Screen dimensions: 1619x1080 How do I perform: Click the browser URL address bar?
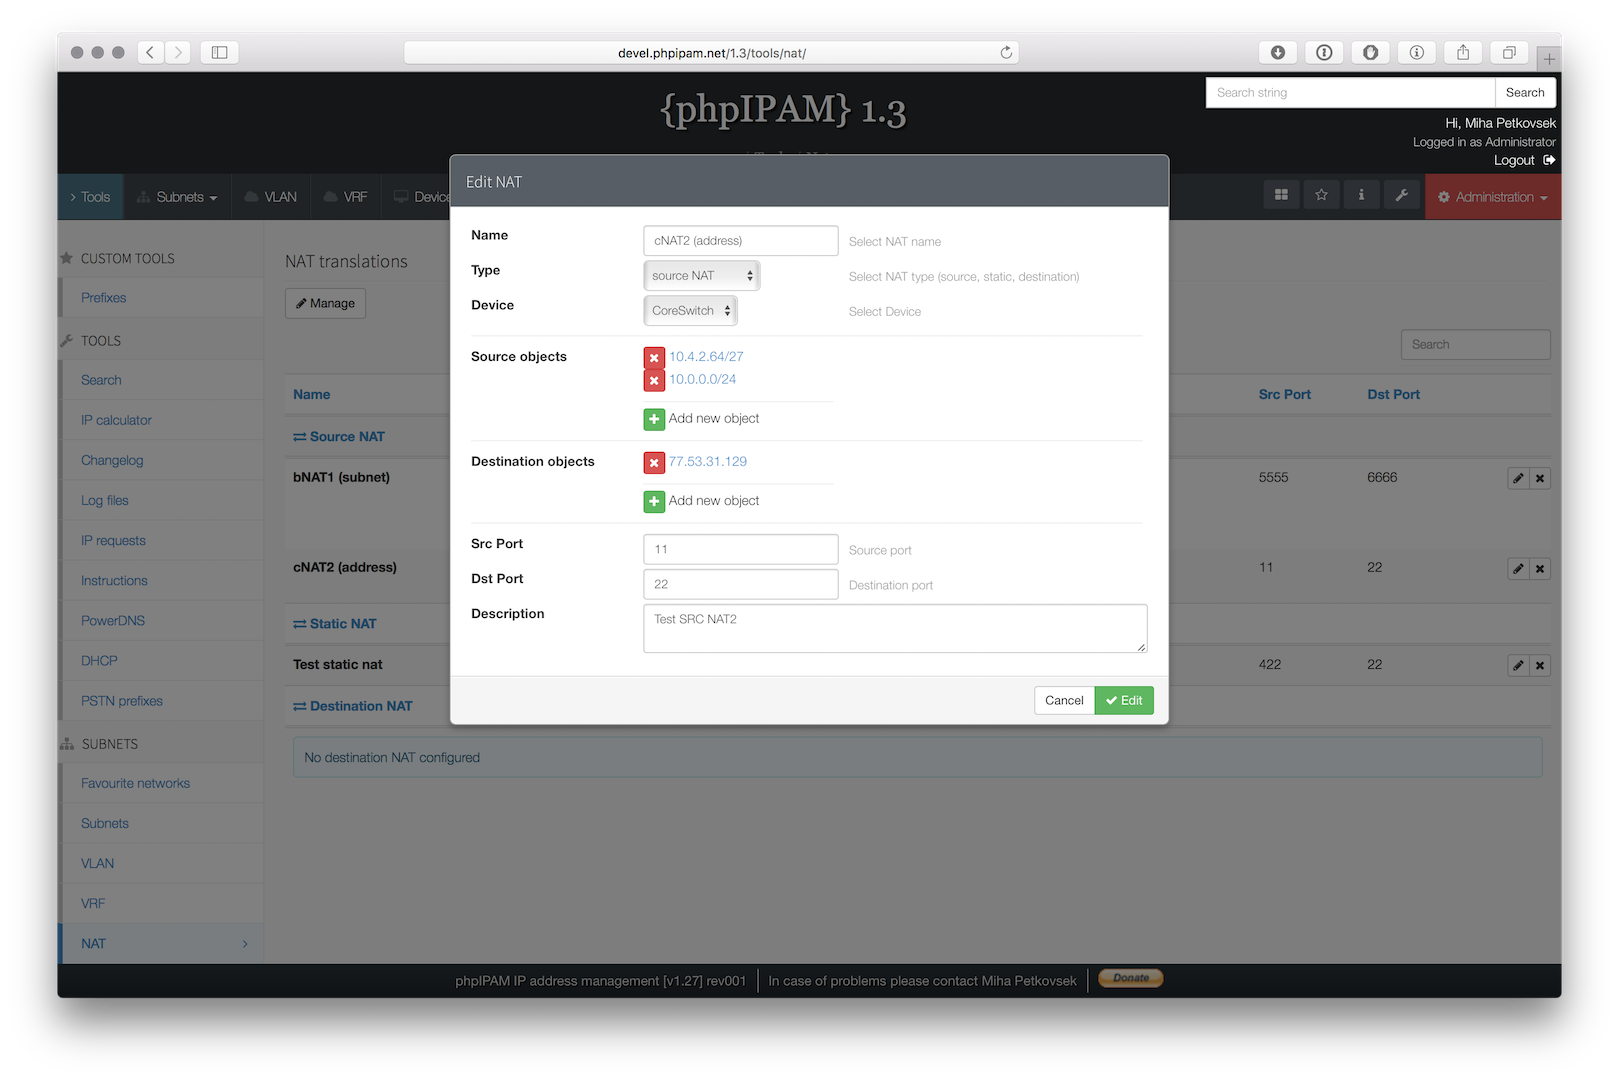click(711, 52)
